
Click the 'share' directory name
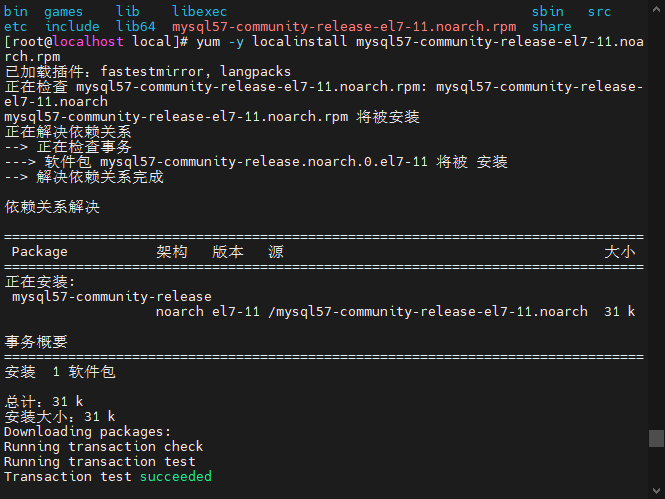551,27
